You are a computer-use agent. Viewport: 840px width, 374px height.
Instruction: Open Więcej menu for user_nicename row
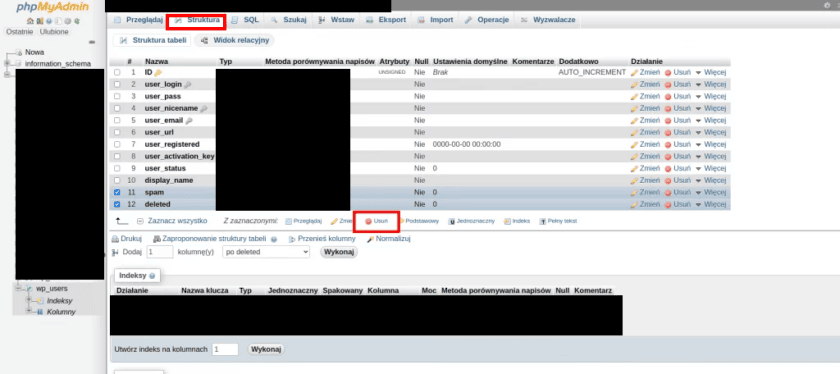(711, 108)
